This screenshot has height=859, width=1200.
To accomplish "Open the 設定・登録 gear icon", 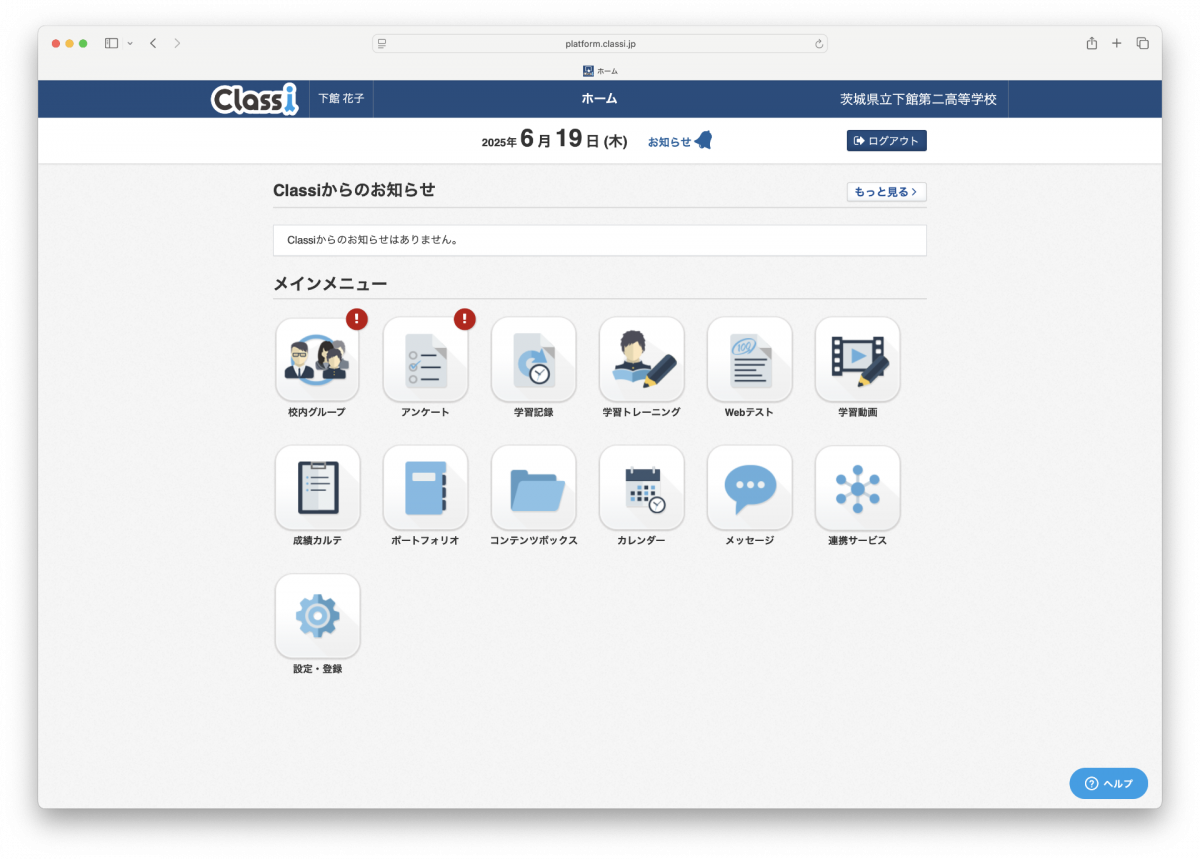I will [x=317, y=616].
